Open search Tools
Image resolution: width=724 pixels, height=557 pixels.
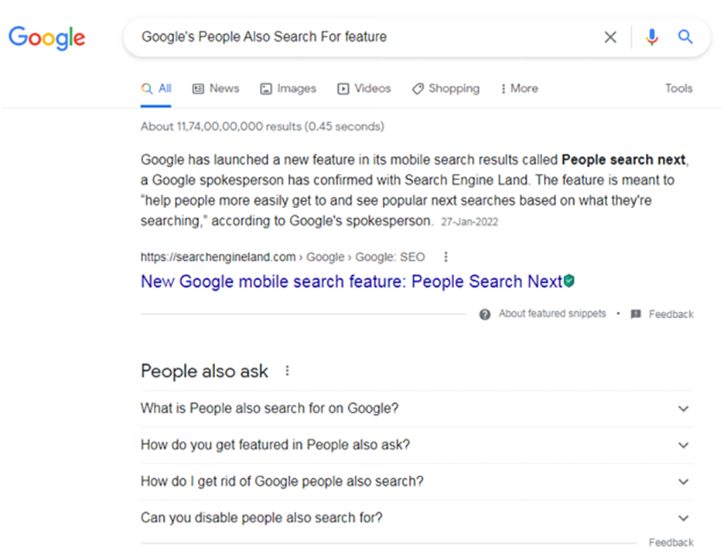pyautogui.click(x=679, y=88)
